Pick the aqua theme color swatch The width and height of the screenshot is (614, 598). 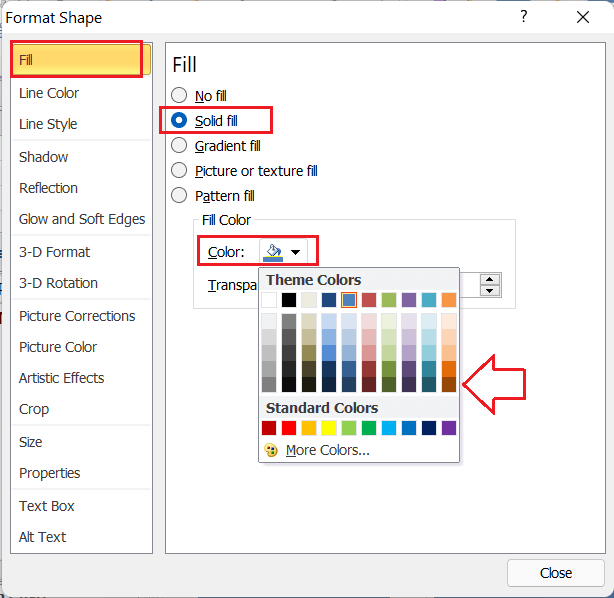[x=429, y=300]
